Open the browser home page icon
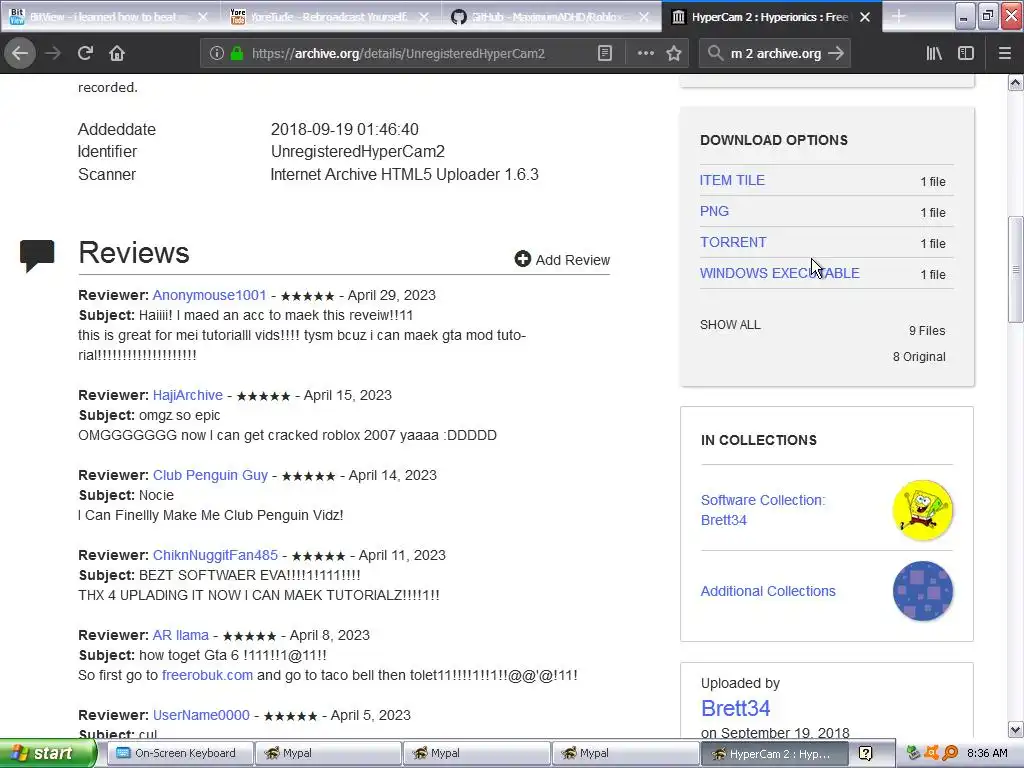Screen dimensions: 1024x768 coord(117,54)
